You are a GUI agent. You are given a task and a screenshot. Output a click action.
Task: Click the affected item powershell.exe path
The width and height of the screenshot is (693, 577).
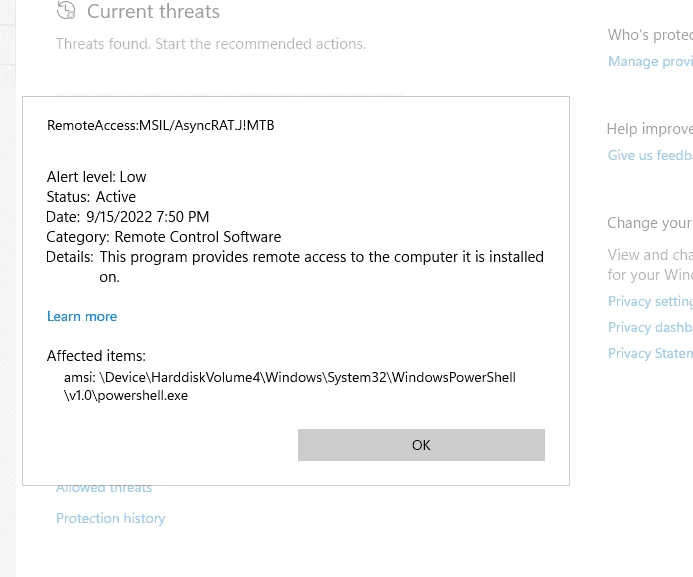[x=289, y=386]
